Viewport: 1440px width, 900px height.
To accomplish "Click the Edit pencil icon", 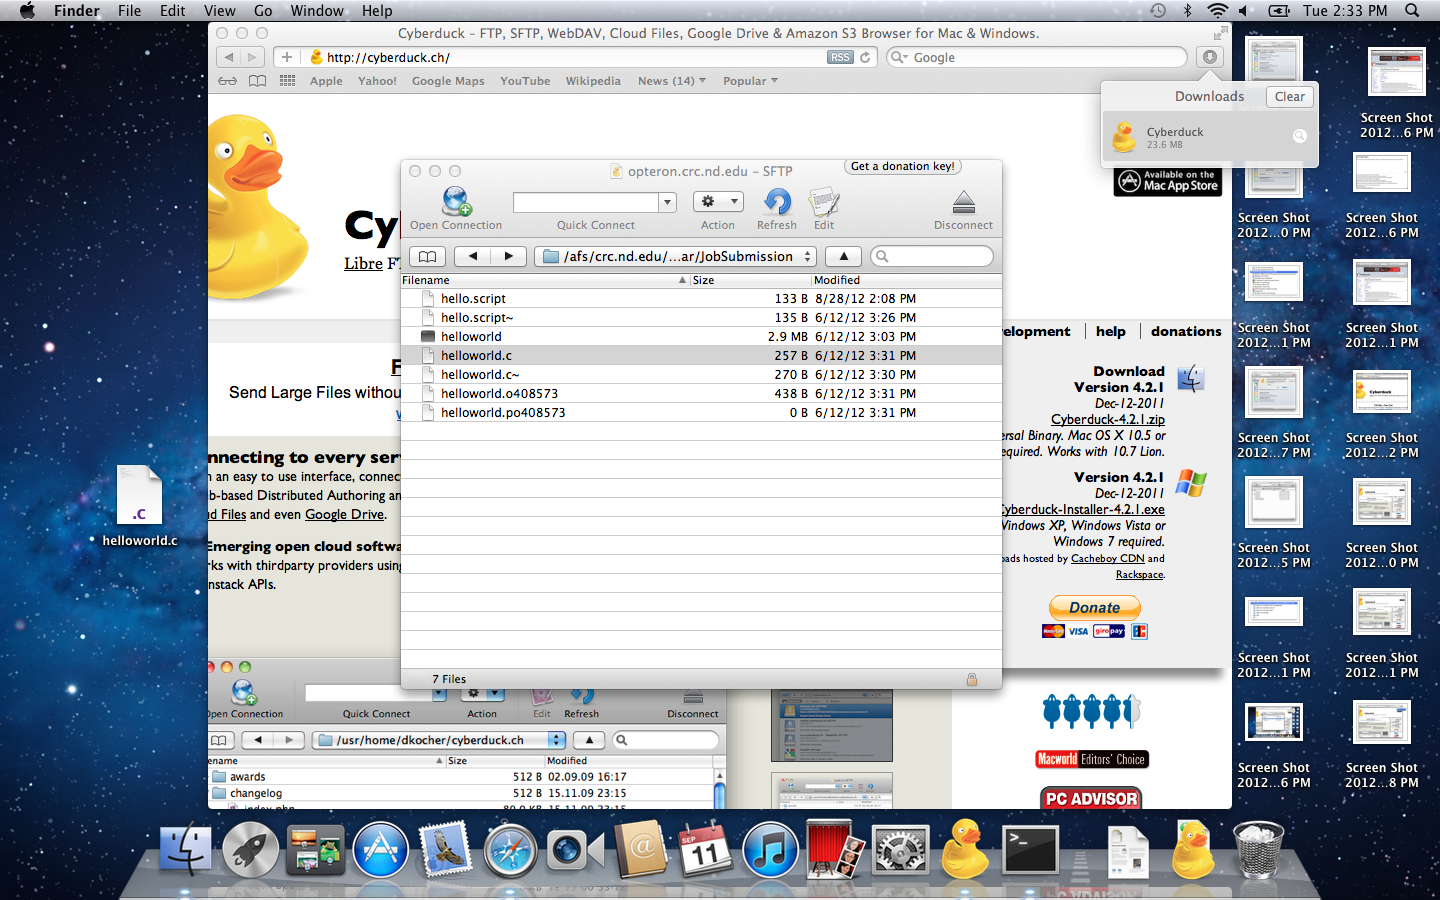I will [824, 203].
